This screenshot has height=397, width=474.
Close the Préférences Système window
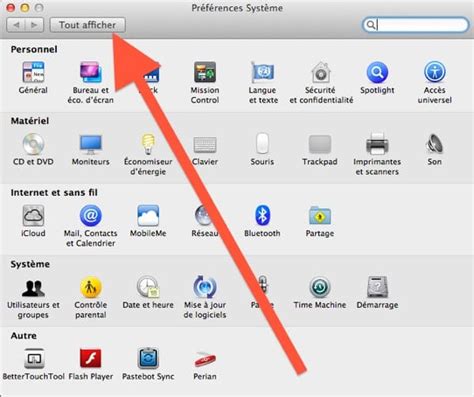point(11,7)
